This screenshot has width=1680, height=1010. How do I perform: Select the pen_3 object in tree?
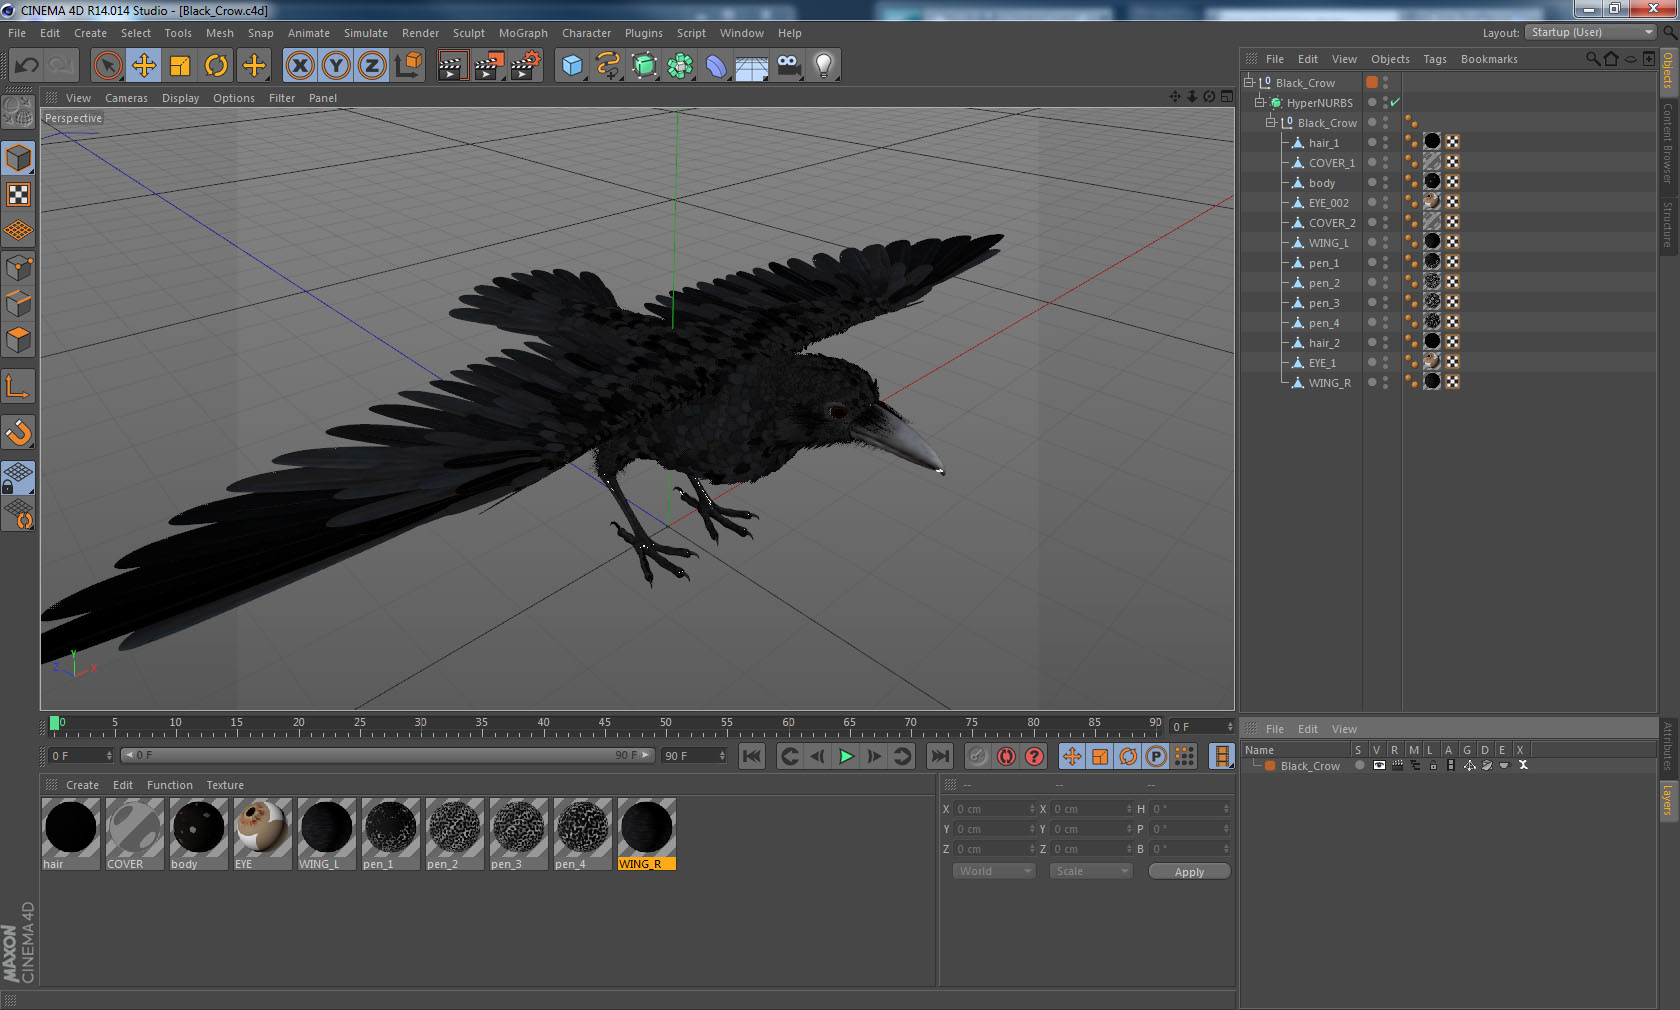(x=1324, y=303)
